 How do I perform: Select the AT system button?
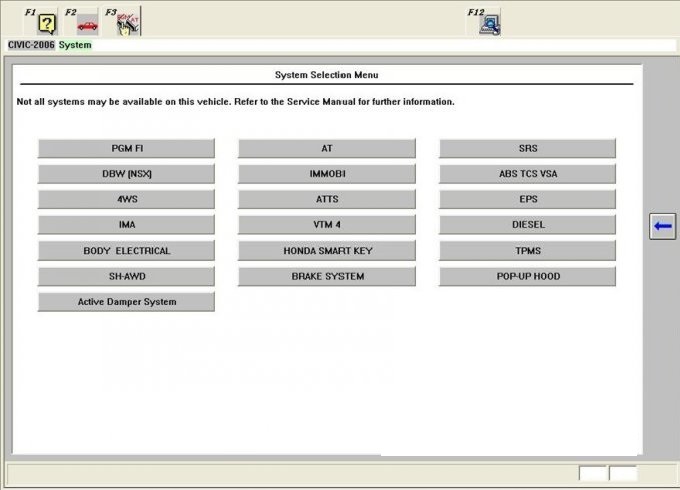pos(327,148)
